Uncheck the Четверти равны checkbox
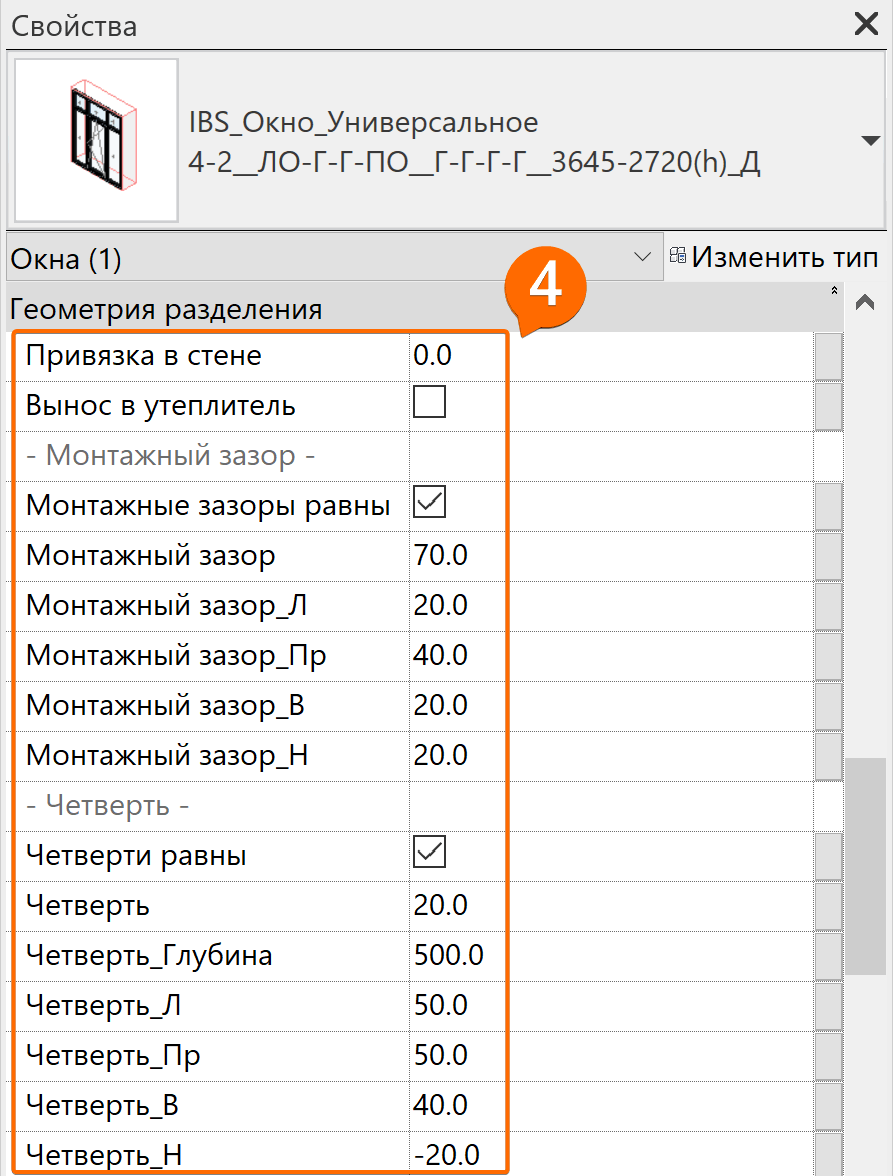893x1176 pixels. (x=430, y=852)
